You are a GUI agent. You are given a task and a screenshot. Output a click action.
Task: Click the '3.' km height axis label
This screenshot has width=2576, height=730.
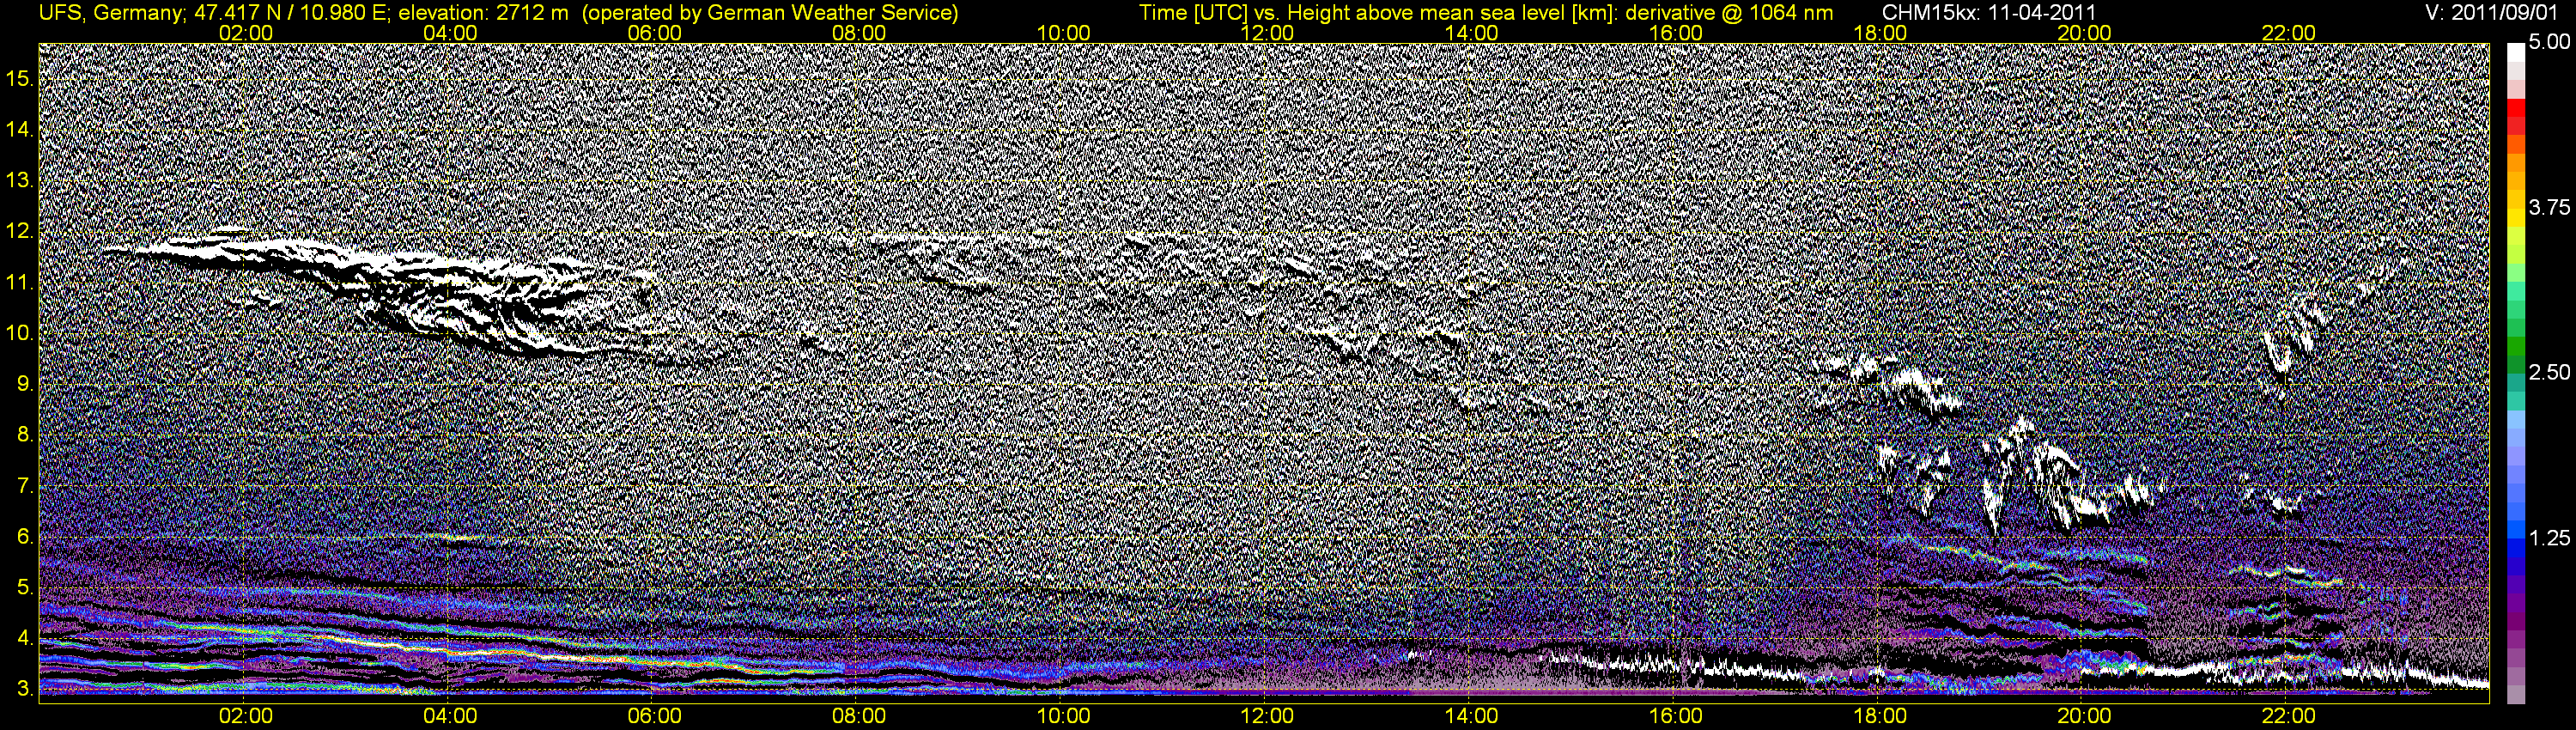[26, 689]
